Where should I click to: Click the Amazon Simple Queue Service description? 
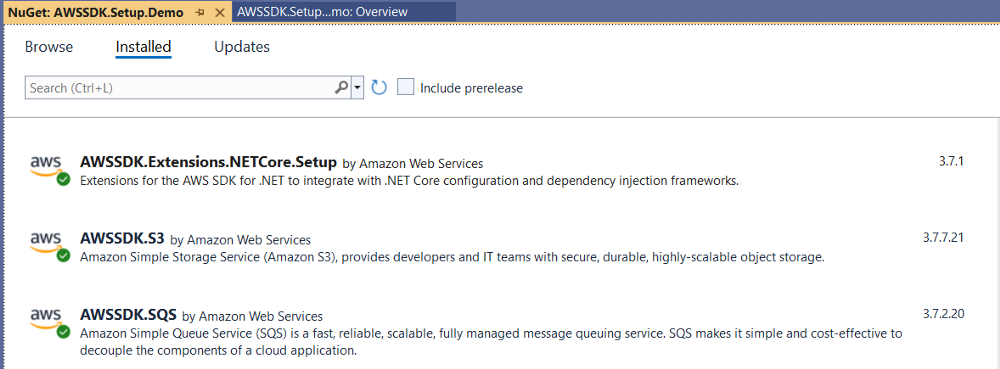pyautogui.click(x=491, y=342)
